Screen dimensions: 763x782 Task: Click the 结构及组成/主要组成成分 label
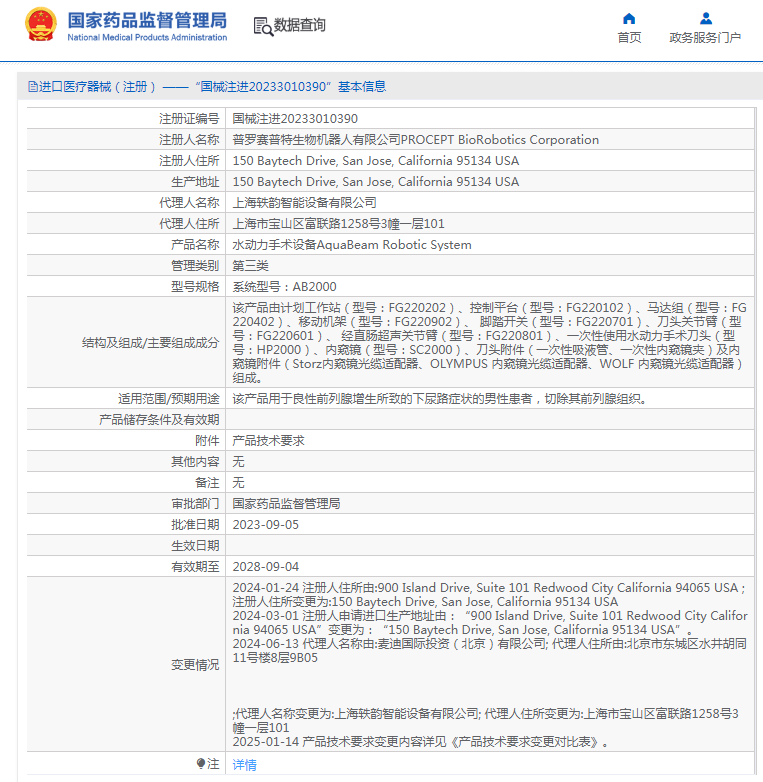click(151, 343)
